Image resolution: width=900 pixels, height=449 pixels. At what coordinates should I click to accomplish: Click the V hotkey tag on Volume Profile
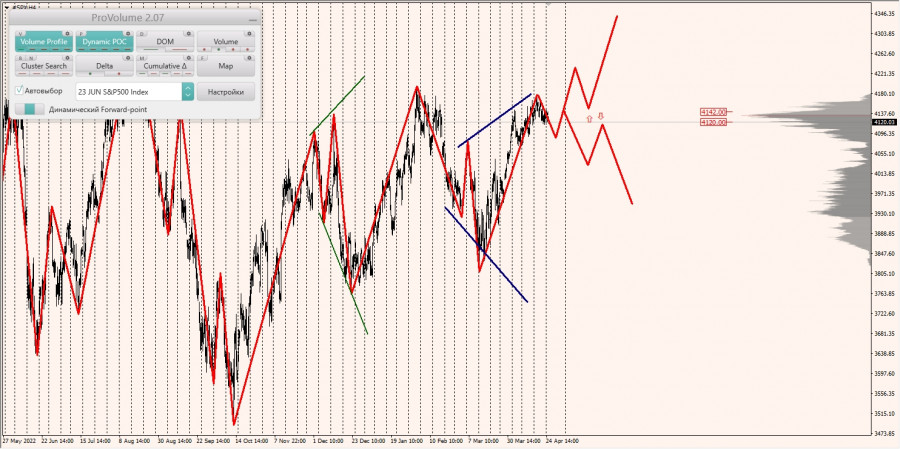(x=21, y=34)
